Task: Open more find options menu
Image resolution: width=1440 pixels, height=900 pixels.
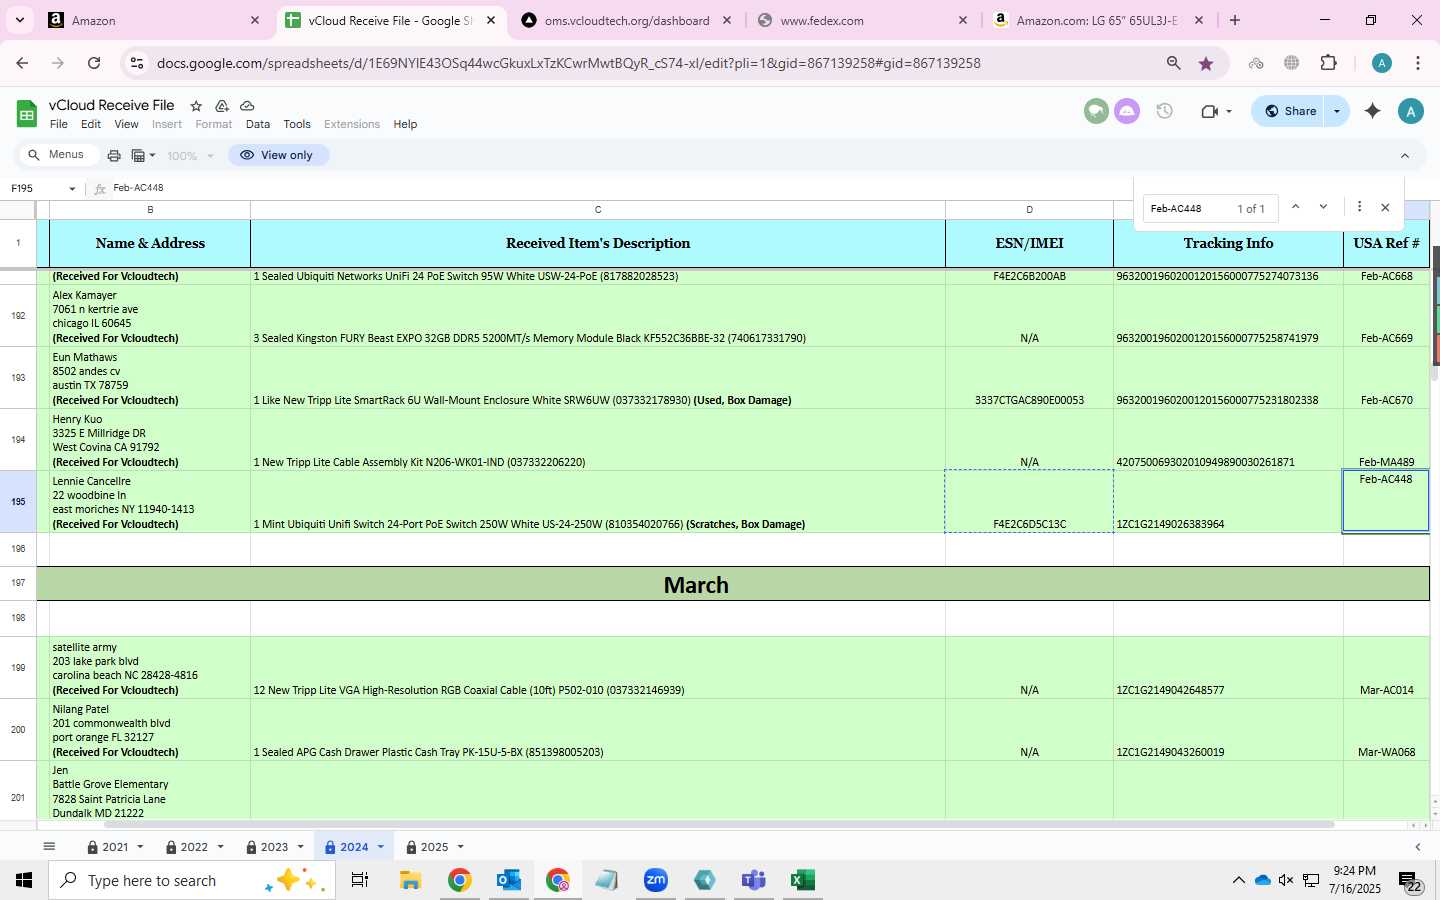Action: click(1359, 207)
